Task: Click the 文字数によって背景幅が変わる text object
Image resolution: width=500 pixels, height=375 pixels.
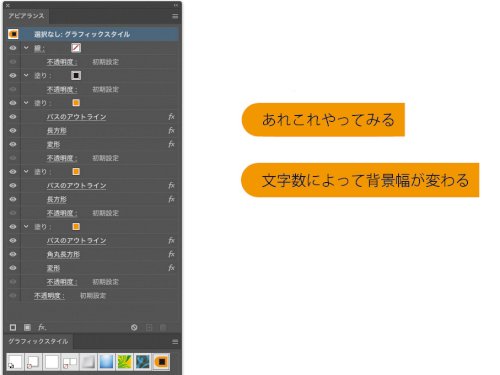Action: point(365,180)
